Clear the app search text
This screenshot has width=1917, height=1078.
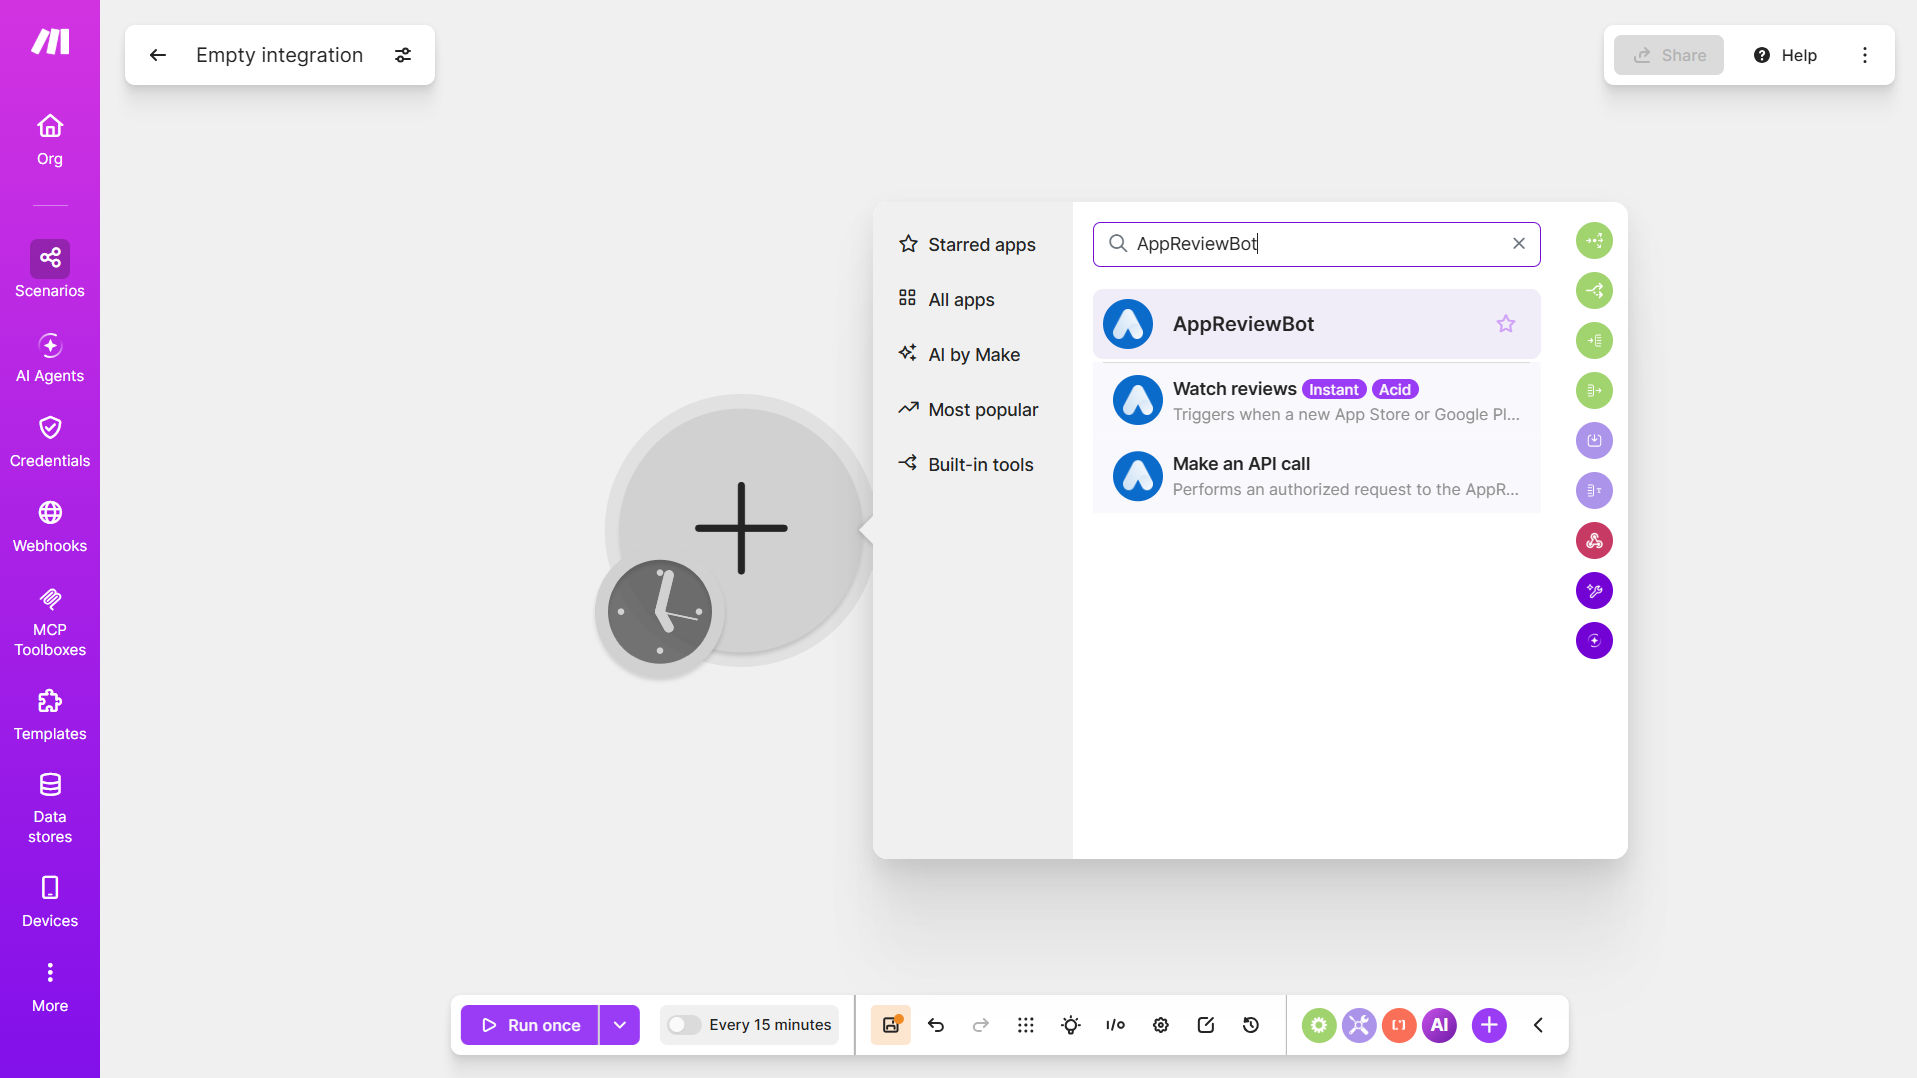click(x=1518, y=244)
